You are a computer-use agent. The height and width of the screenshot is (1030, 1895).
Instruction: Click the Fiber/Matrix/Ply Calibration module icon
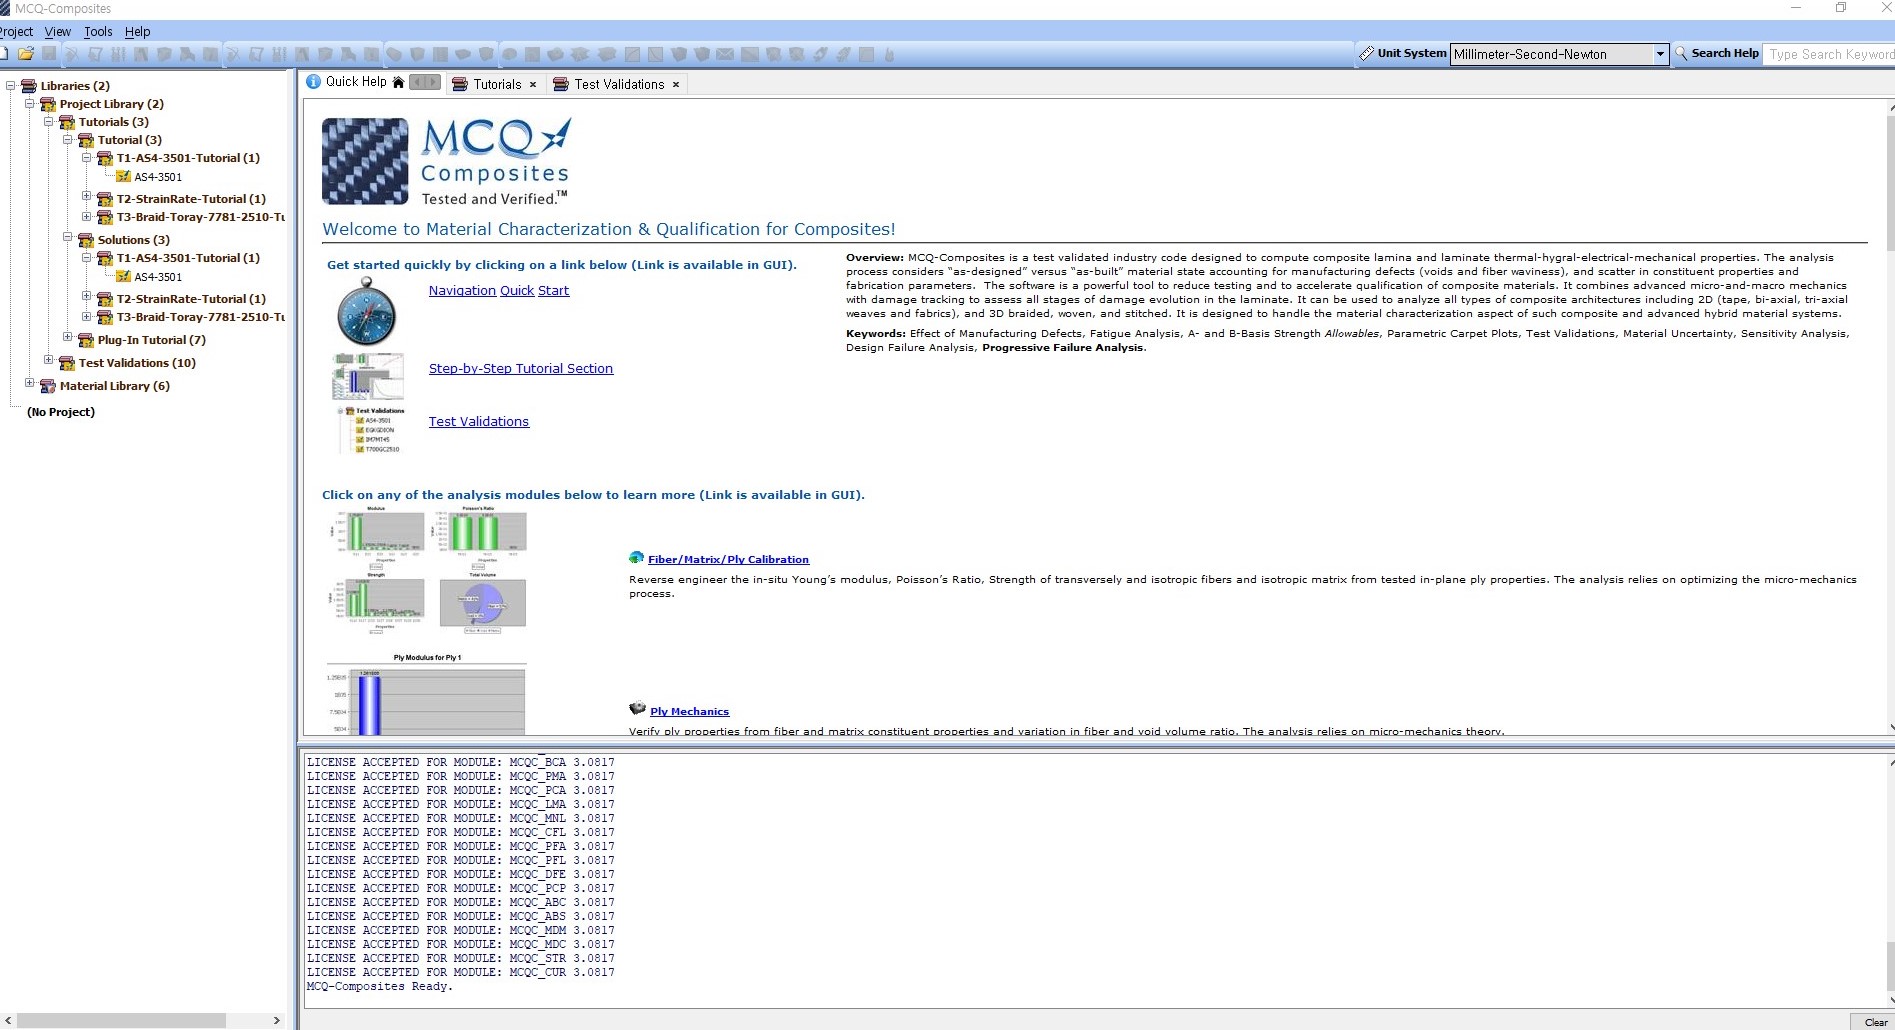(x=636, y=558)
